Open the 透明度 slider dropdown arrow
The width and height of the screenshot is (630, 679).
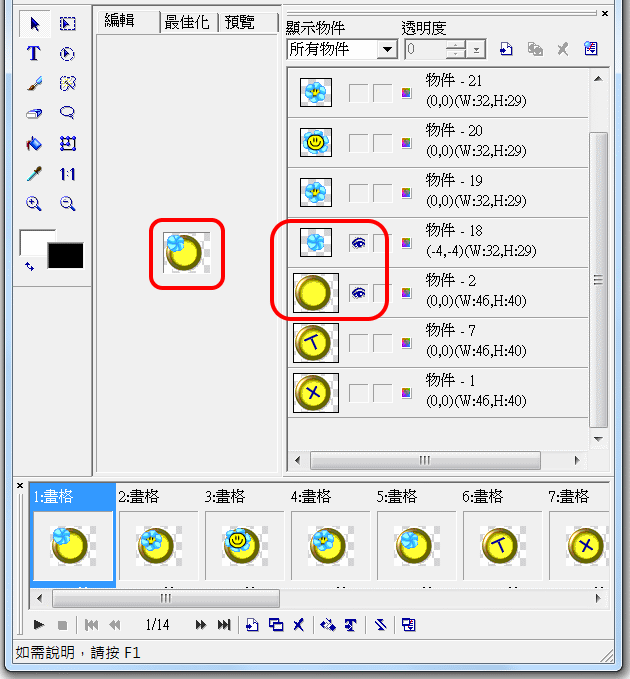click(477, 49)
